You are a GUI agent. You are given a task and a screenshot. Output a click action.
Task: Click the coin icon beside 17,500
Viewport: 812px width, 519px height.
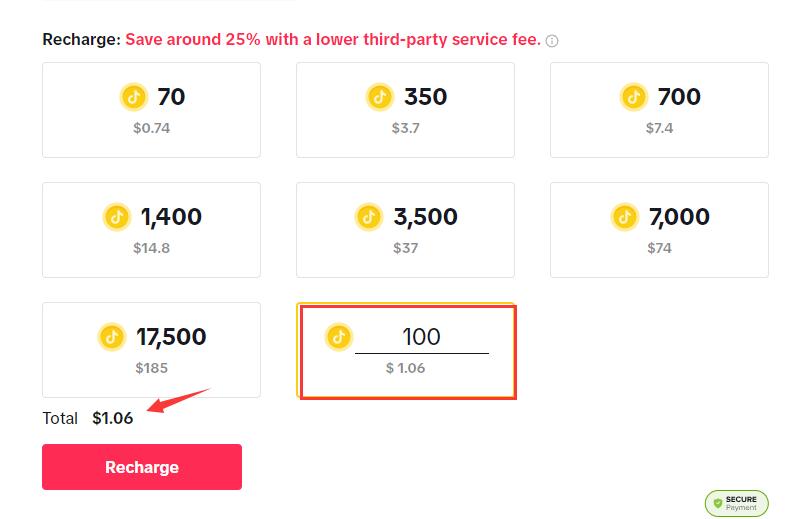[x=112, y=337]
